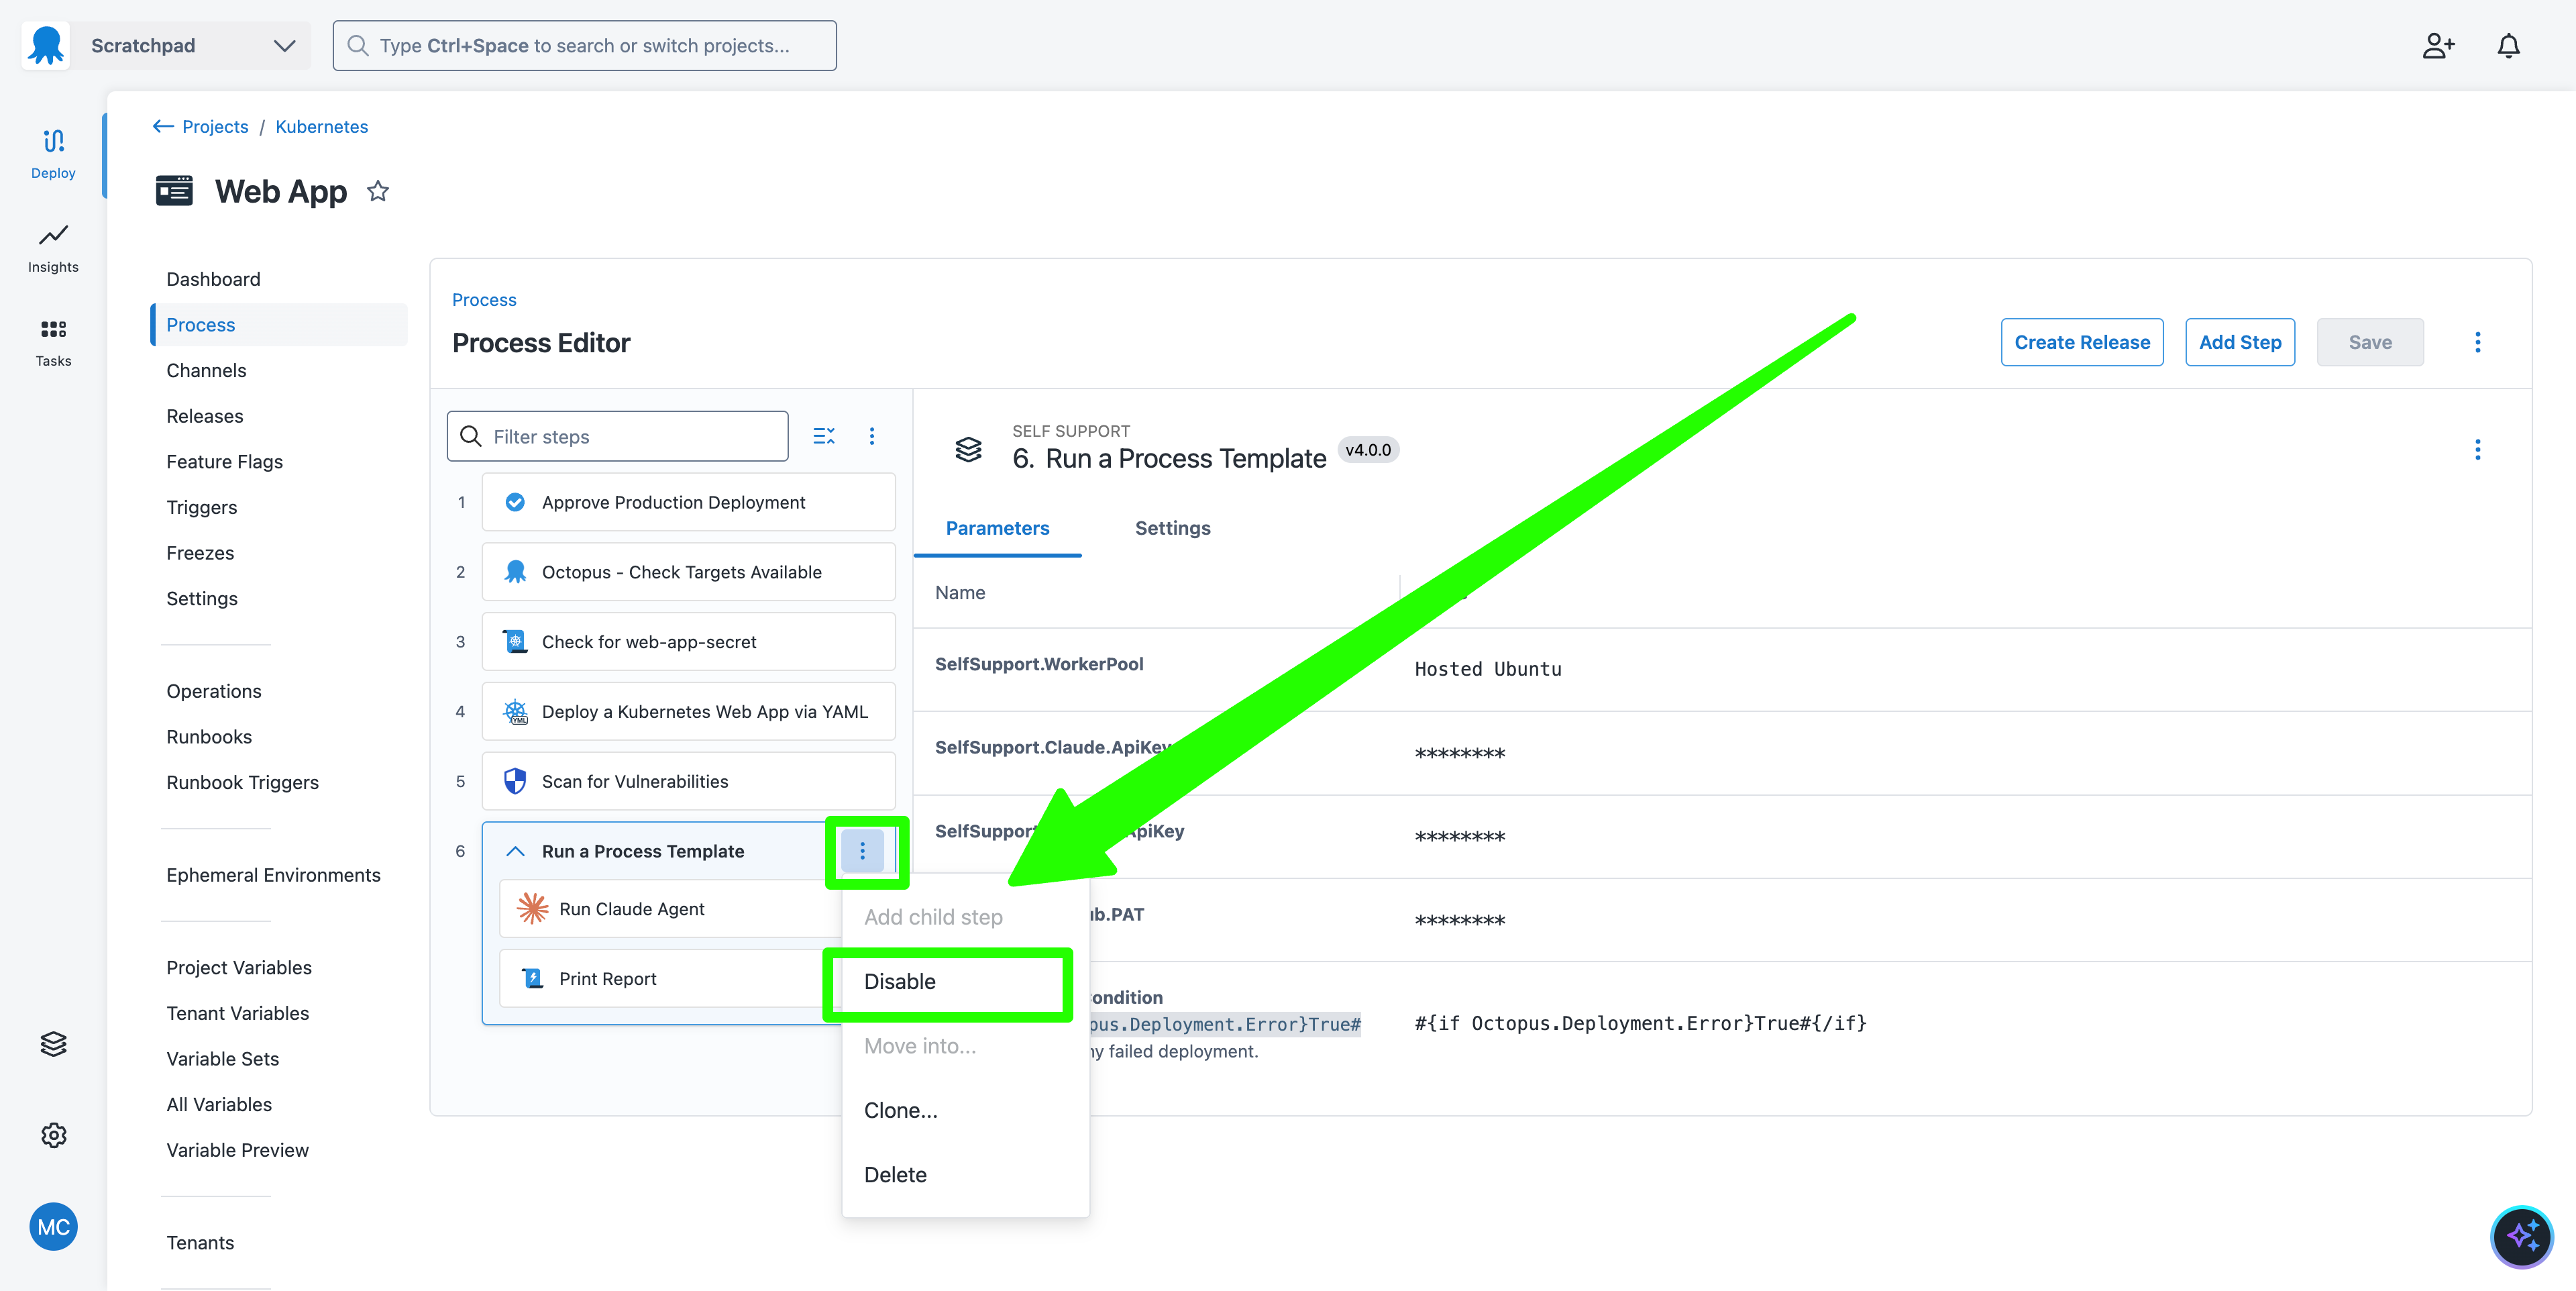Select the Approve Production Deployment step

[x=688, y=502]
